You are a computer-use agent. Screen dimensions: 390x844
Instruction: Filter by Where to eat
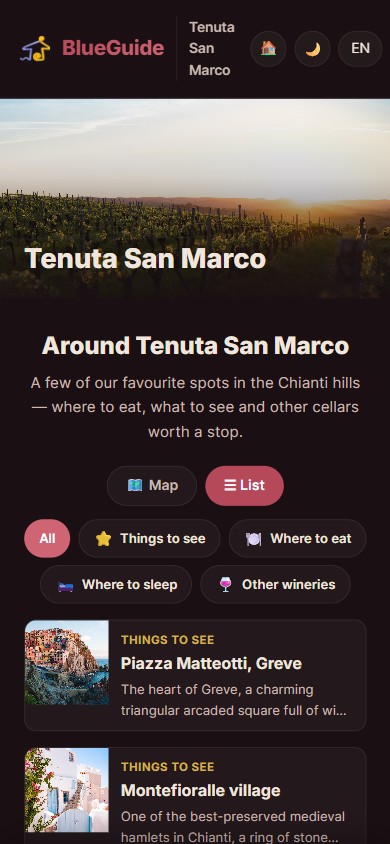(x=297, y=538)
